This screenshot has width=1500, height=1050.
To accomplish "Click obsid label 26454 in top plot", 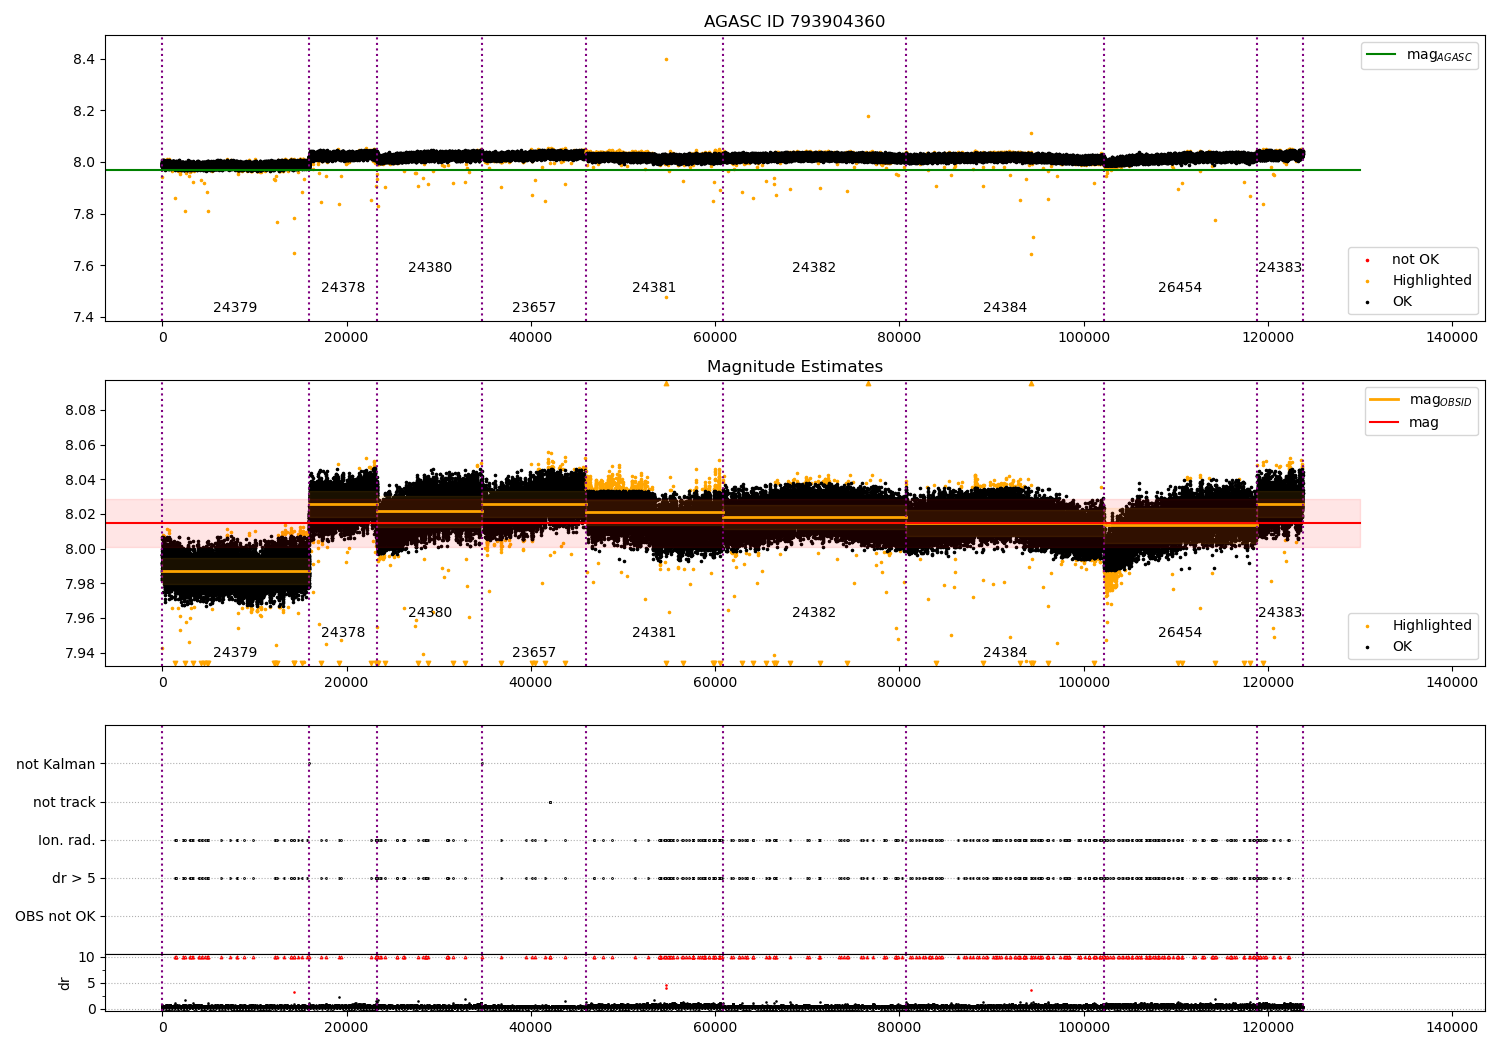I will [1180, 287].
